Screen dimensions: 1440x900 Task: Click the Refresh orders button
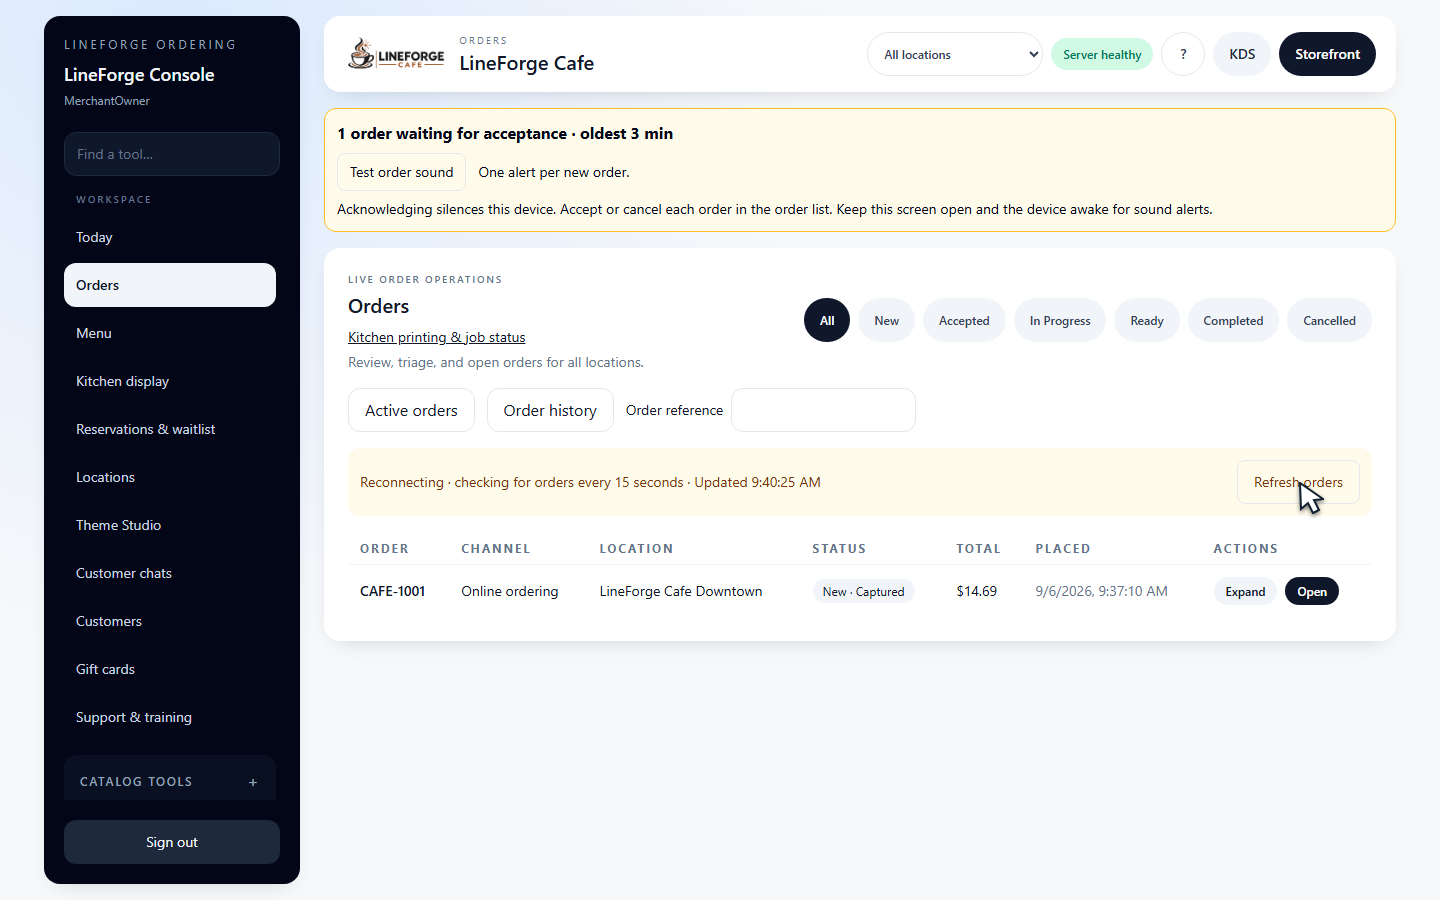(1298, 482)
